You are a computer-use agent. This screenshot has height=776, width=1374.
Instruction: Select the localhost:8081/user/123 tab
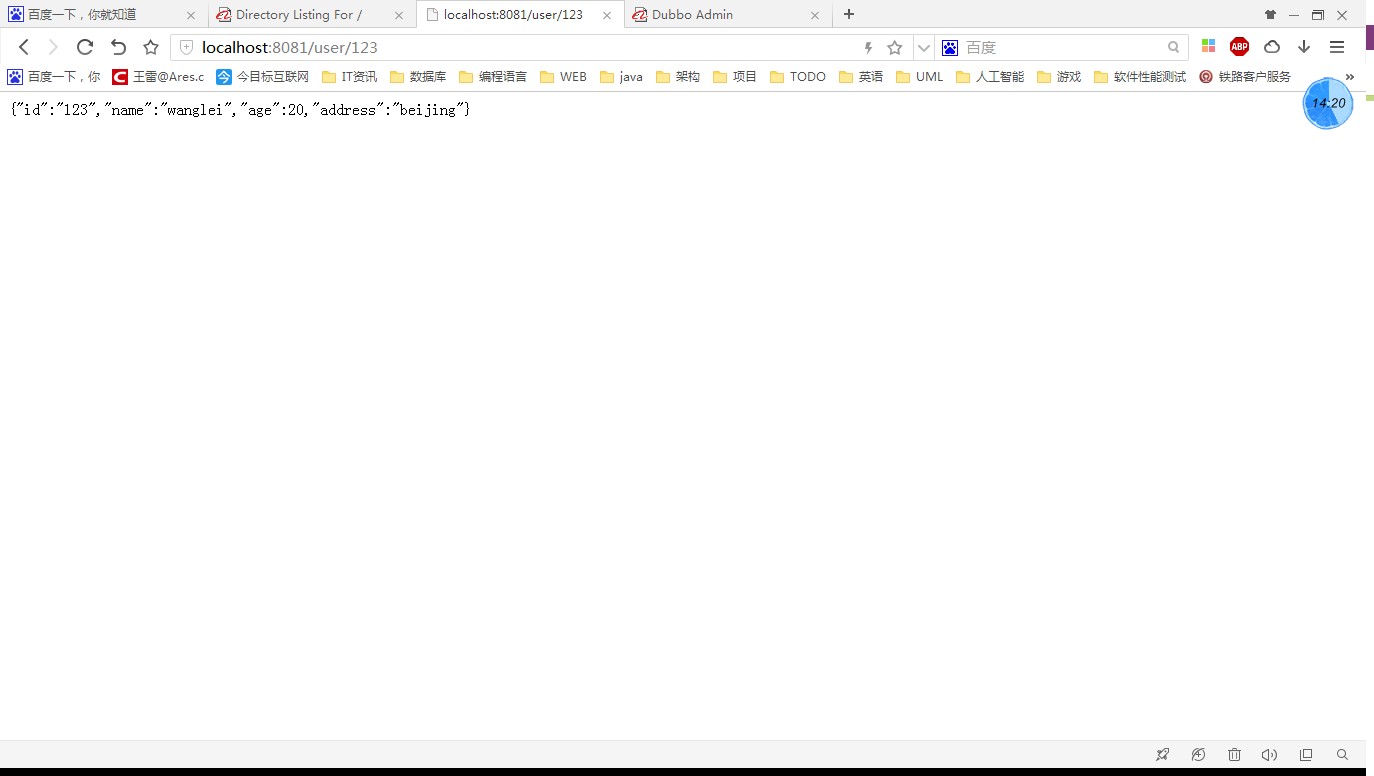[x=520, y=15]
